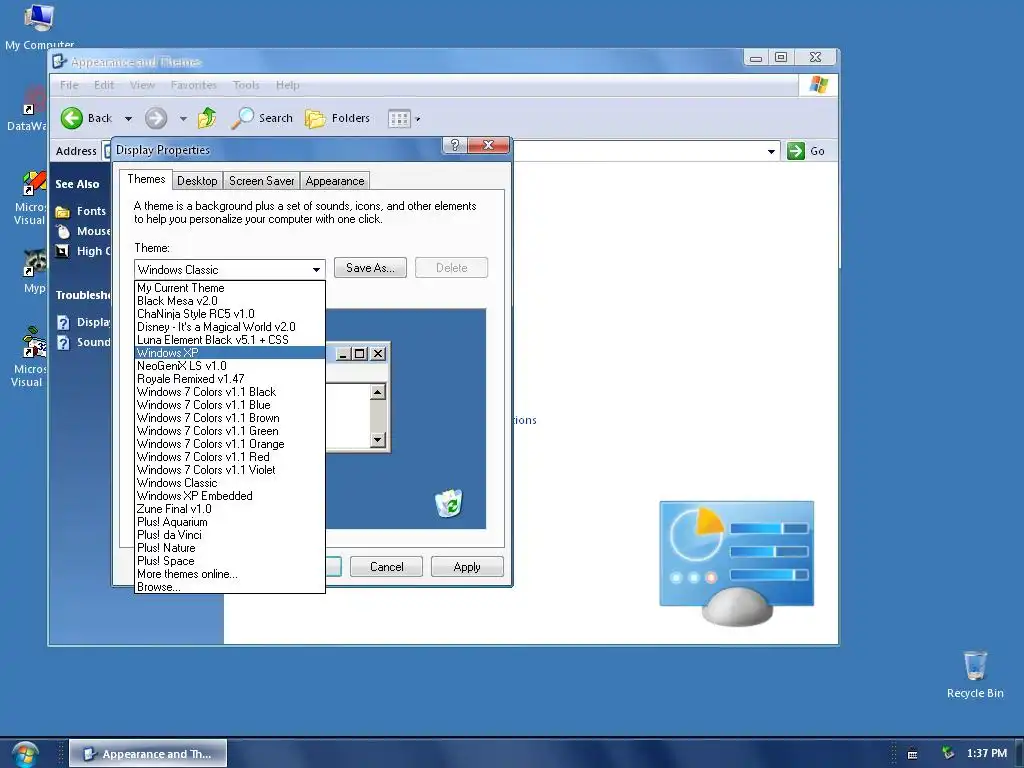
Task: Click the High Contrast icon in See Also
Action: coord(63,251)
